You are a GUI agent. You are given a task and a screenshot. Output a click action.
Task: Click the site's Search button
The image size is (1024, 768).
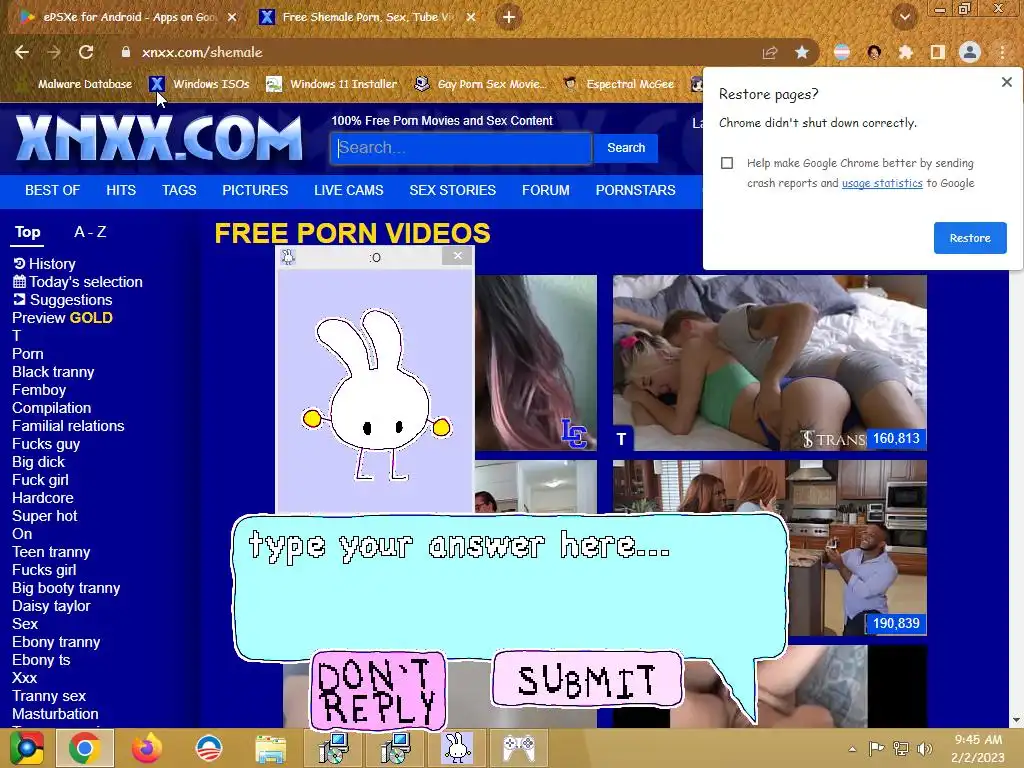[x=626, y=148]
